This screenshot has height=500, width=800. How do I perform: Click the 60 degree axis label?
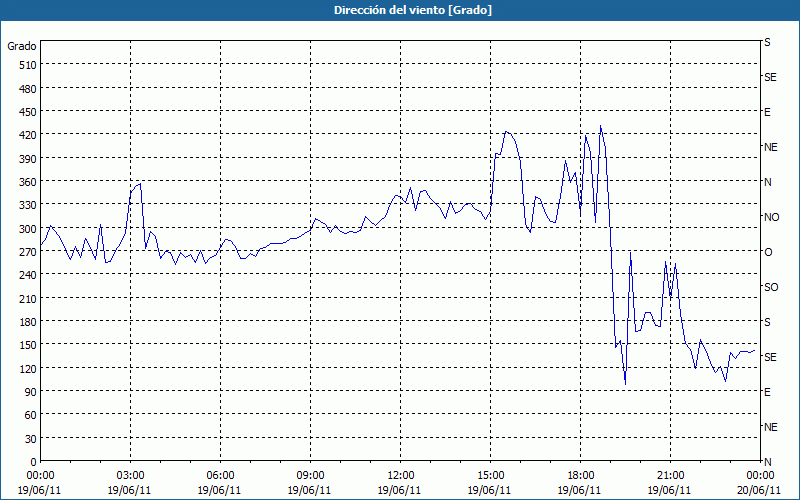coord(31,415)
